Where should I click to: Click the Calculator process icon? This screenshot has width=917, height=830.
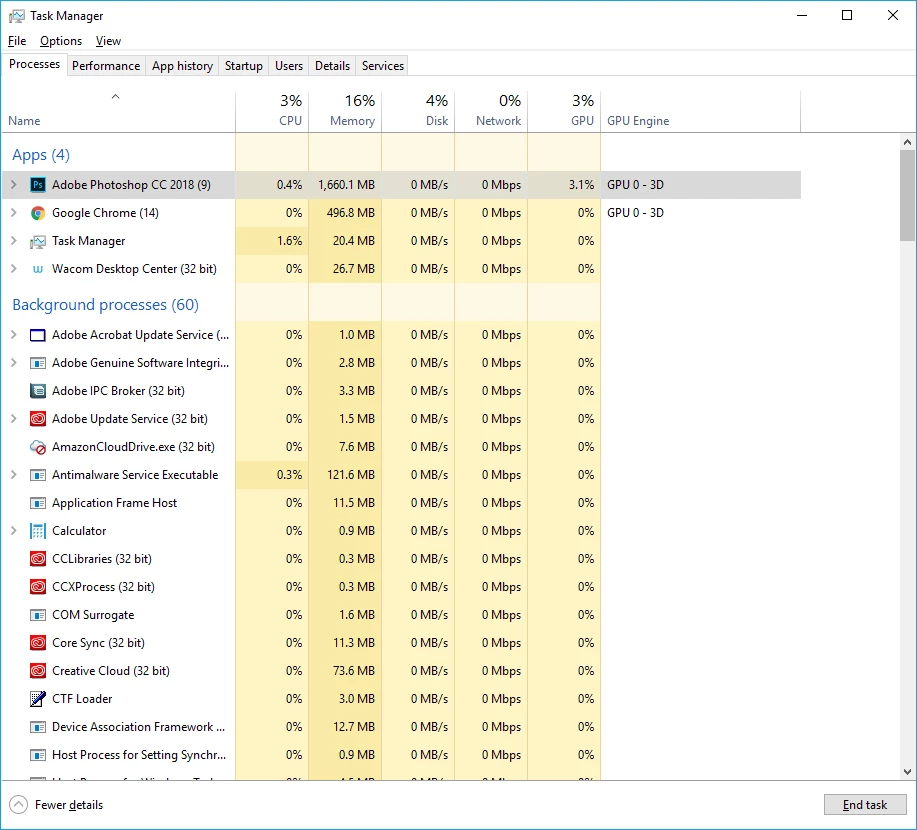[x=37, y=531]
